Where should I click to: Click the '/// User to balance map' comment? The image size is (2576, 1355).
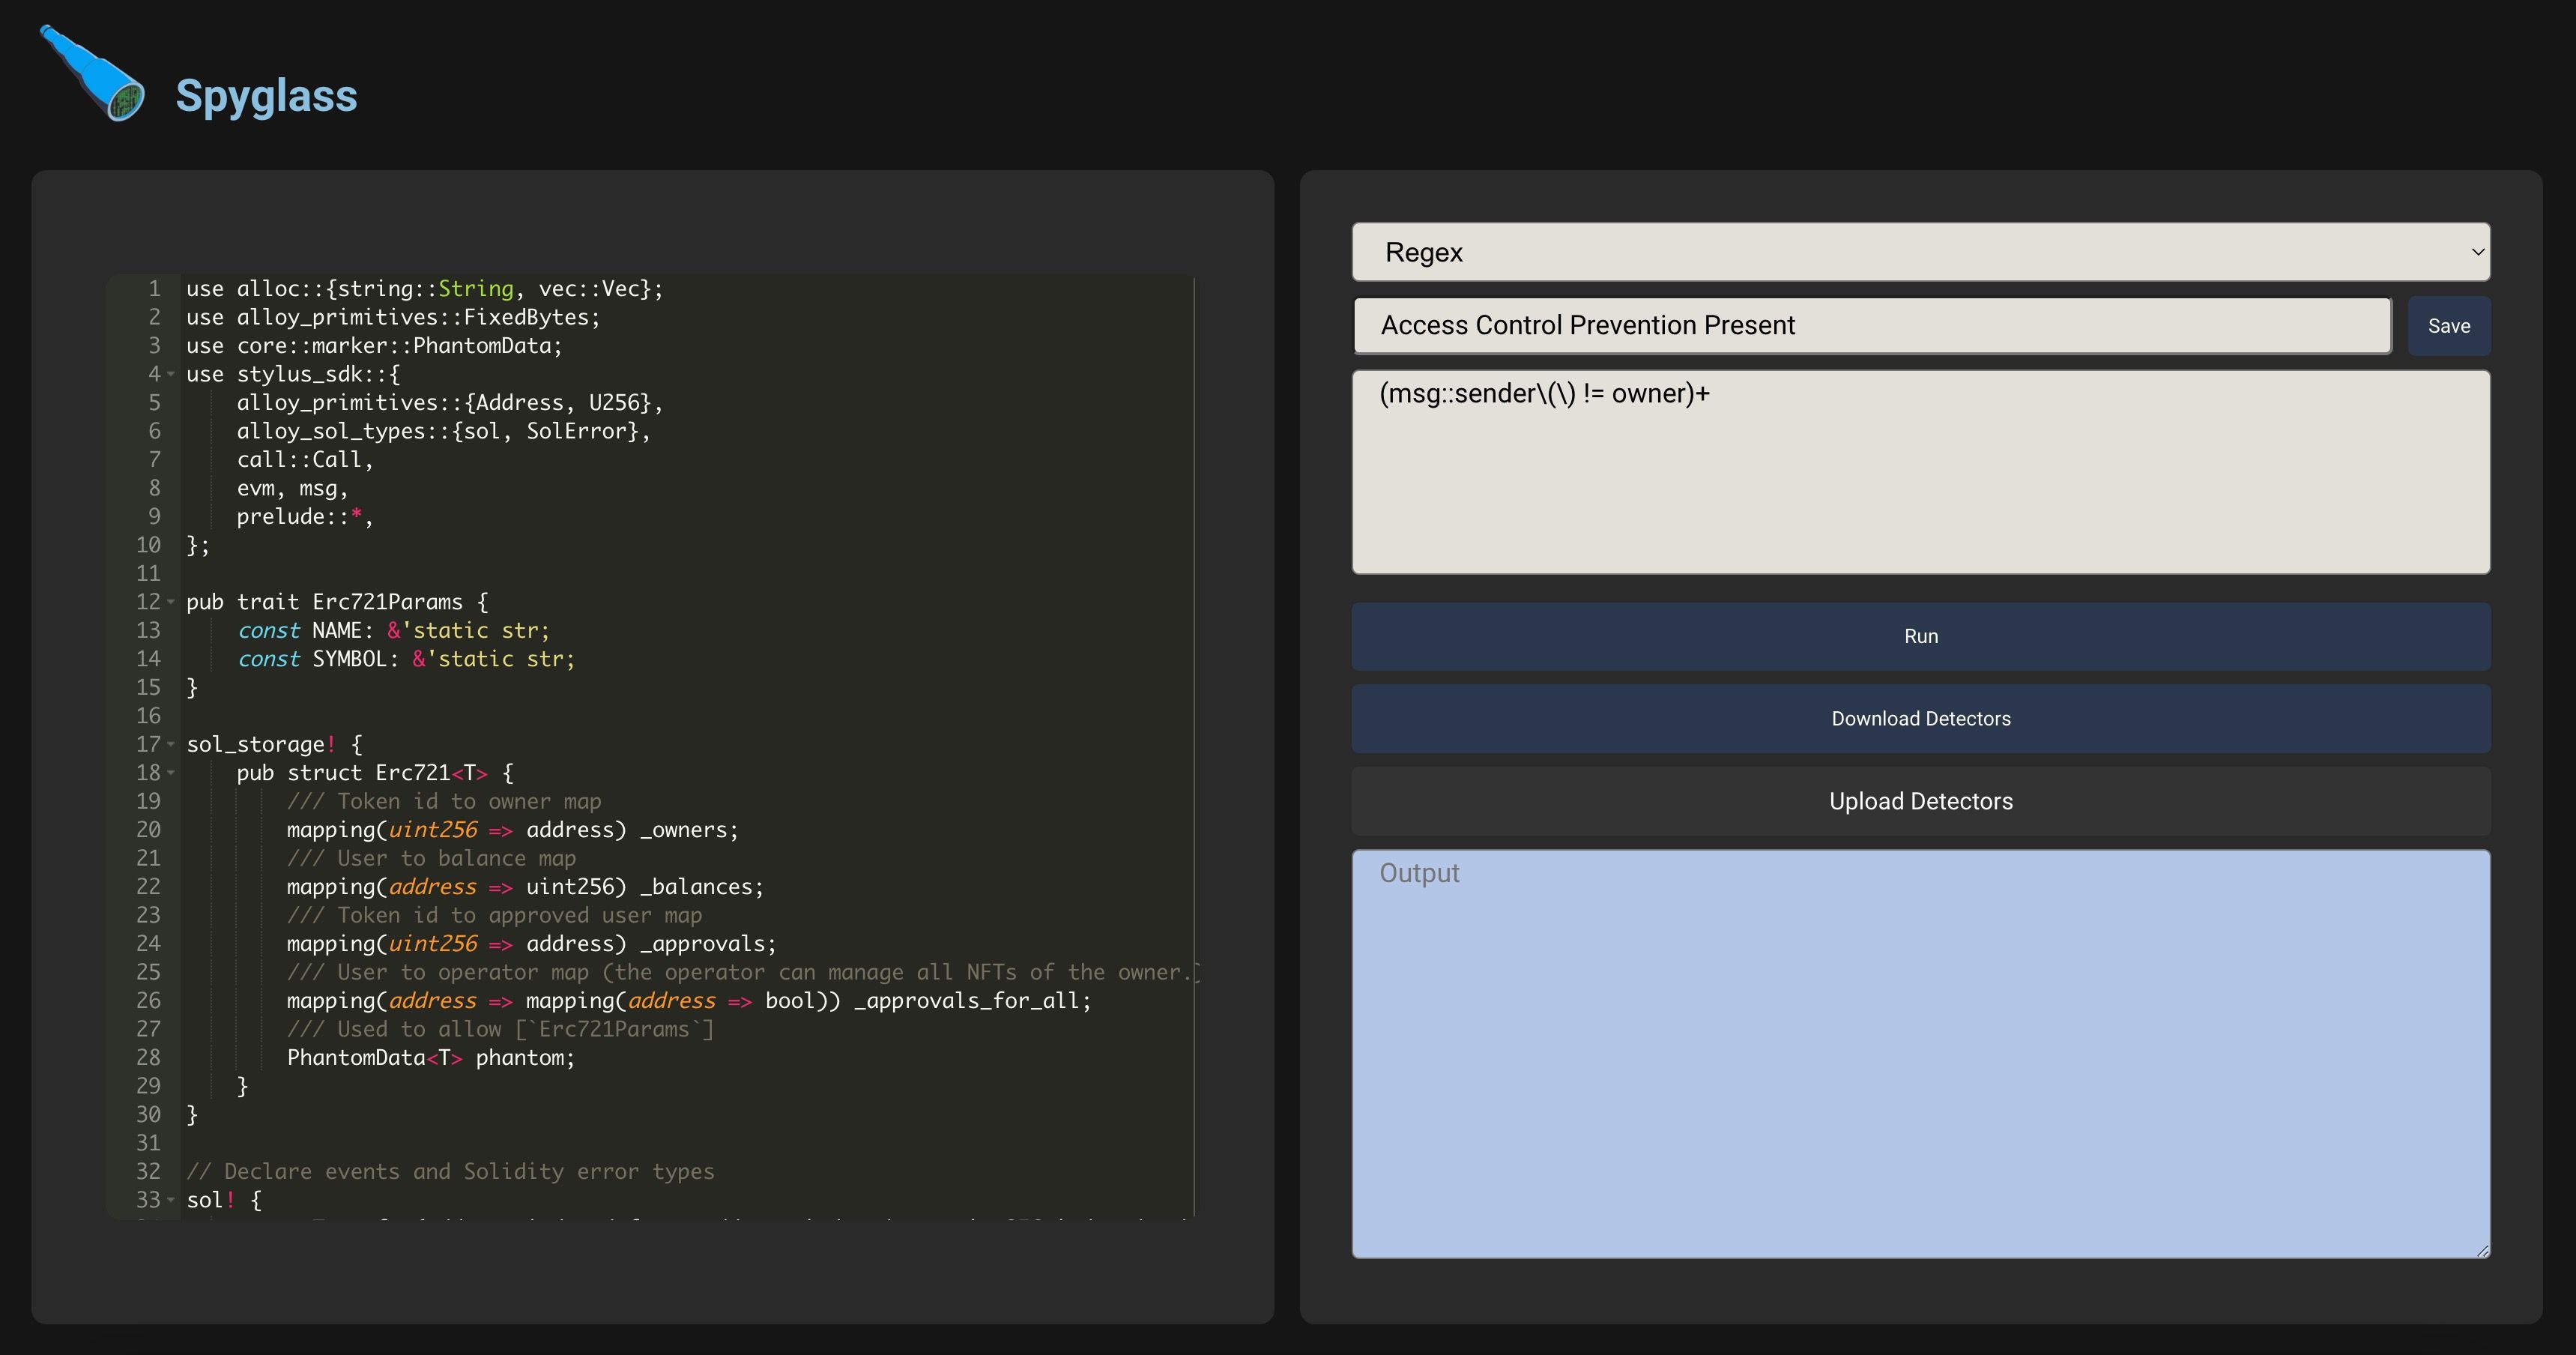pyautogui.click(x=431, y=859)
